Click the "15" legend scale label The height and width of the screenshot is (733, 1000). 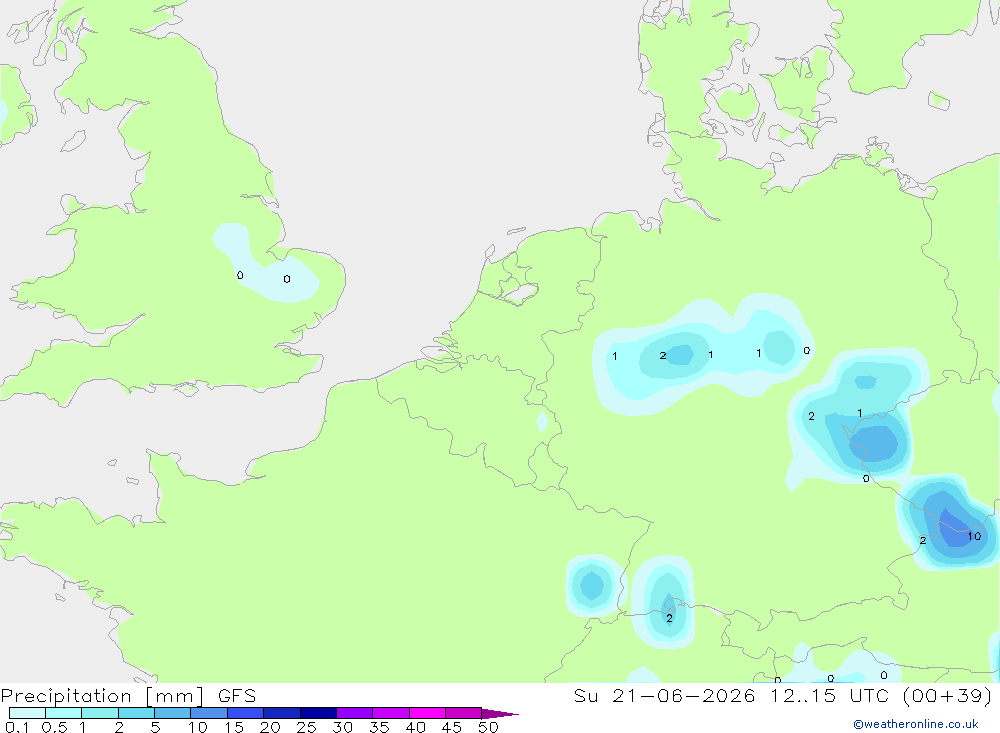pyautogui.click(x=234, y=727)
